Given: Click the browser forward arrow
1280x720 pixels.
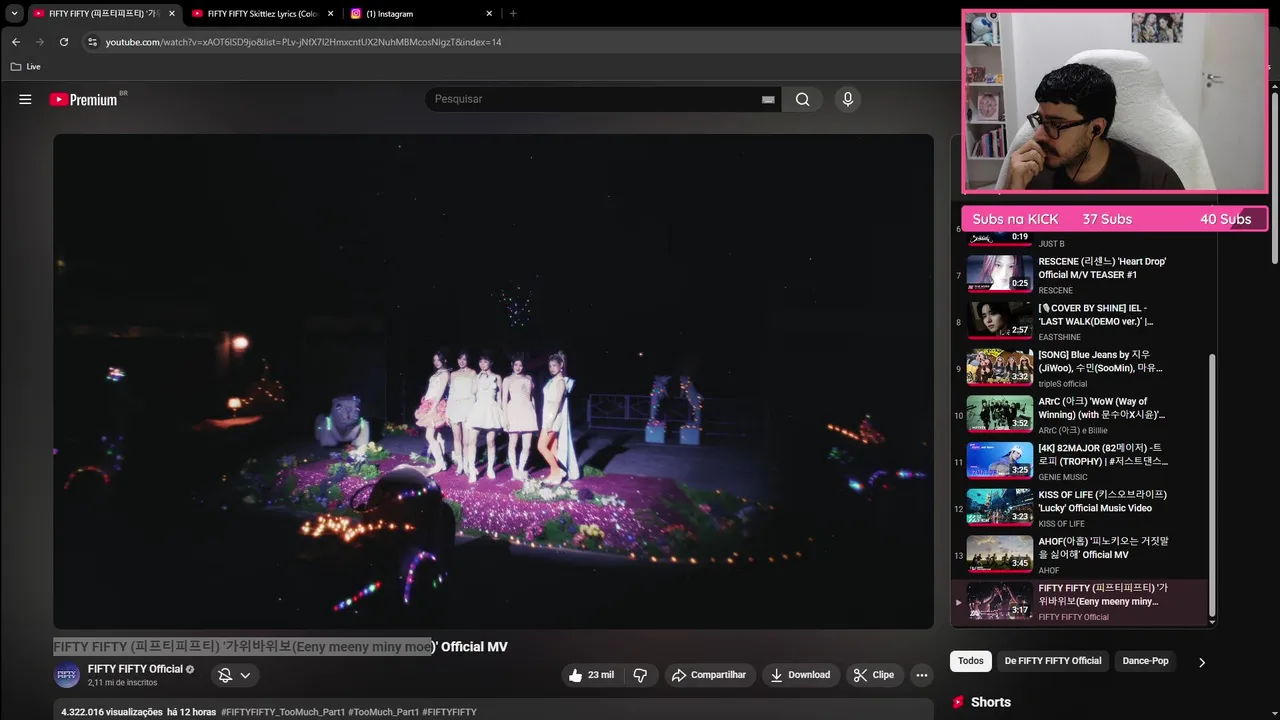Looking at the screenshot, I should click(39, 42).
